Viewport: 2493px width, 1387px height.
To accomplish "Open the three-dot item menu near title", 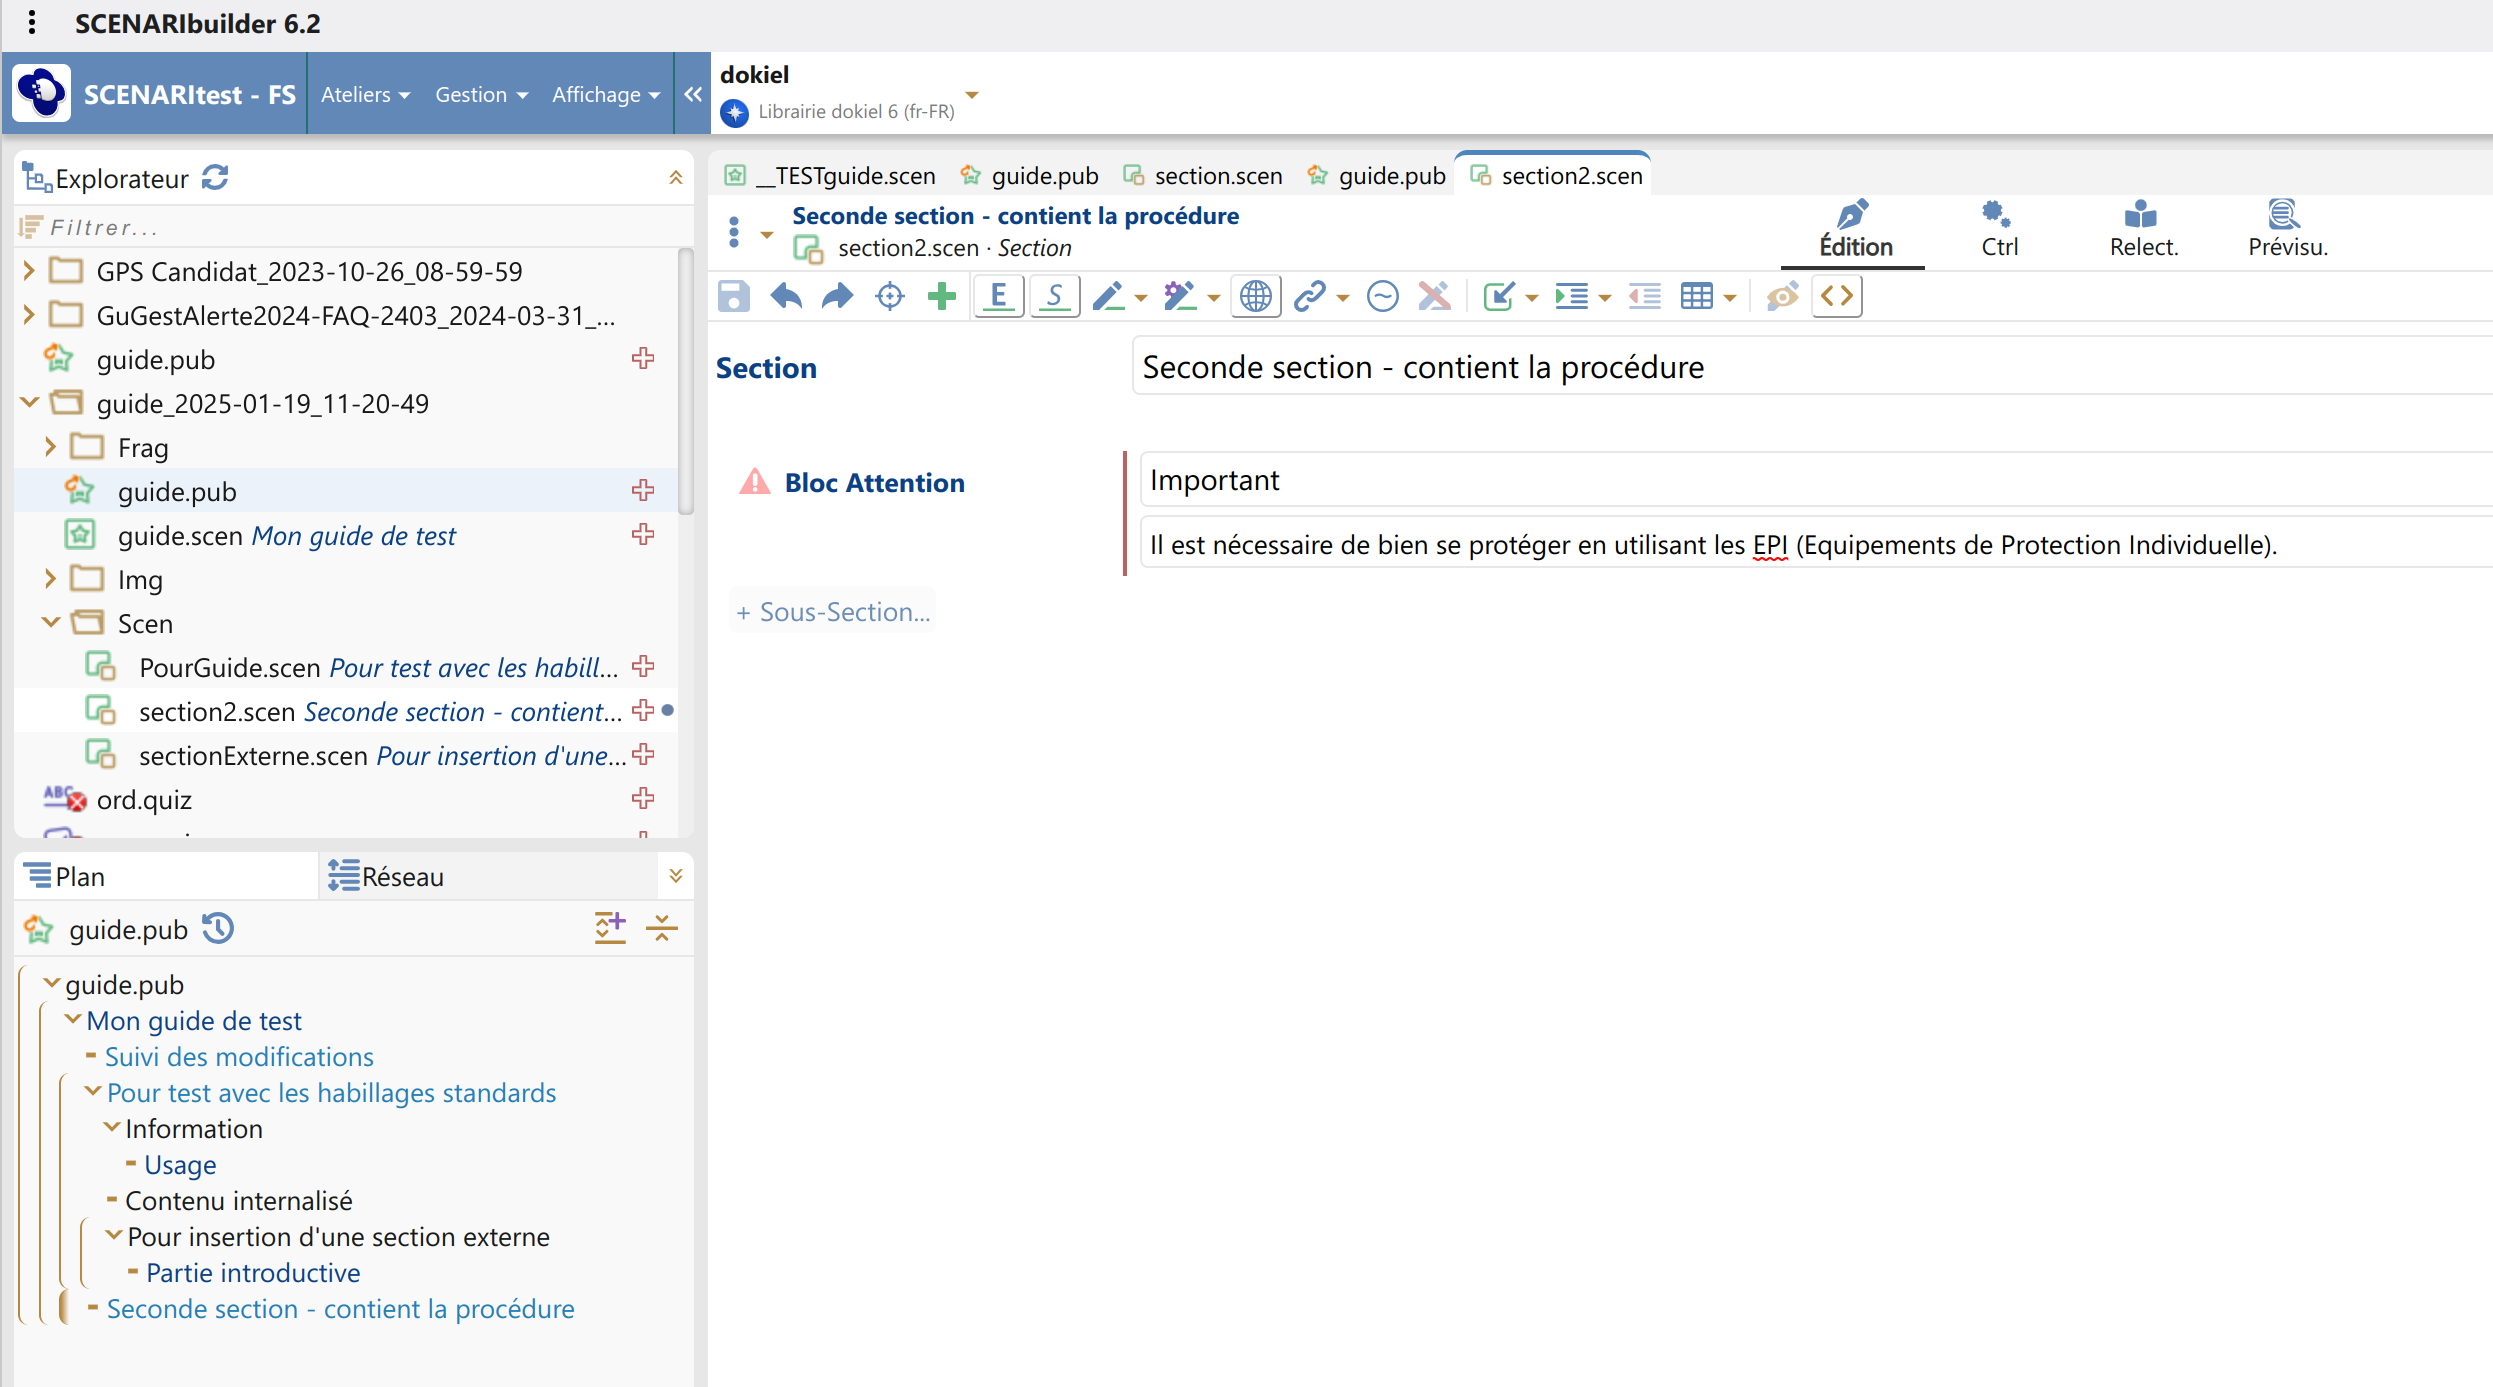I will pyautogui.click(x=735, y=232).
